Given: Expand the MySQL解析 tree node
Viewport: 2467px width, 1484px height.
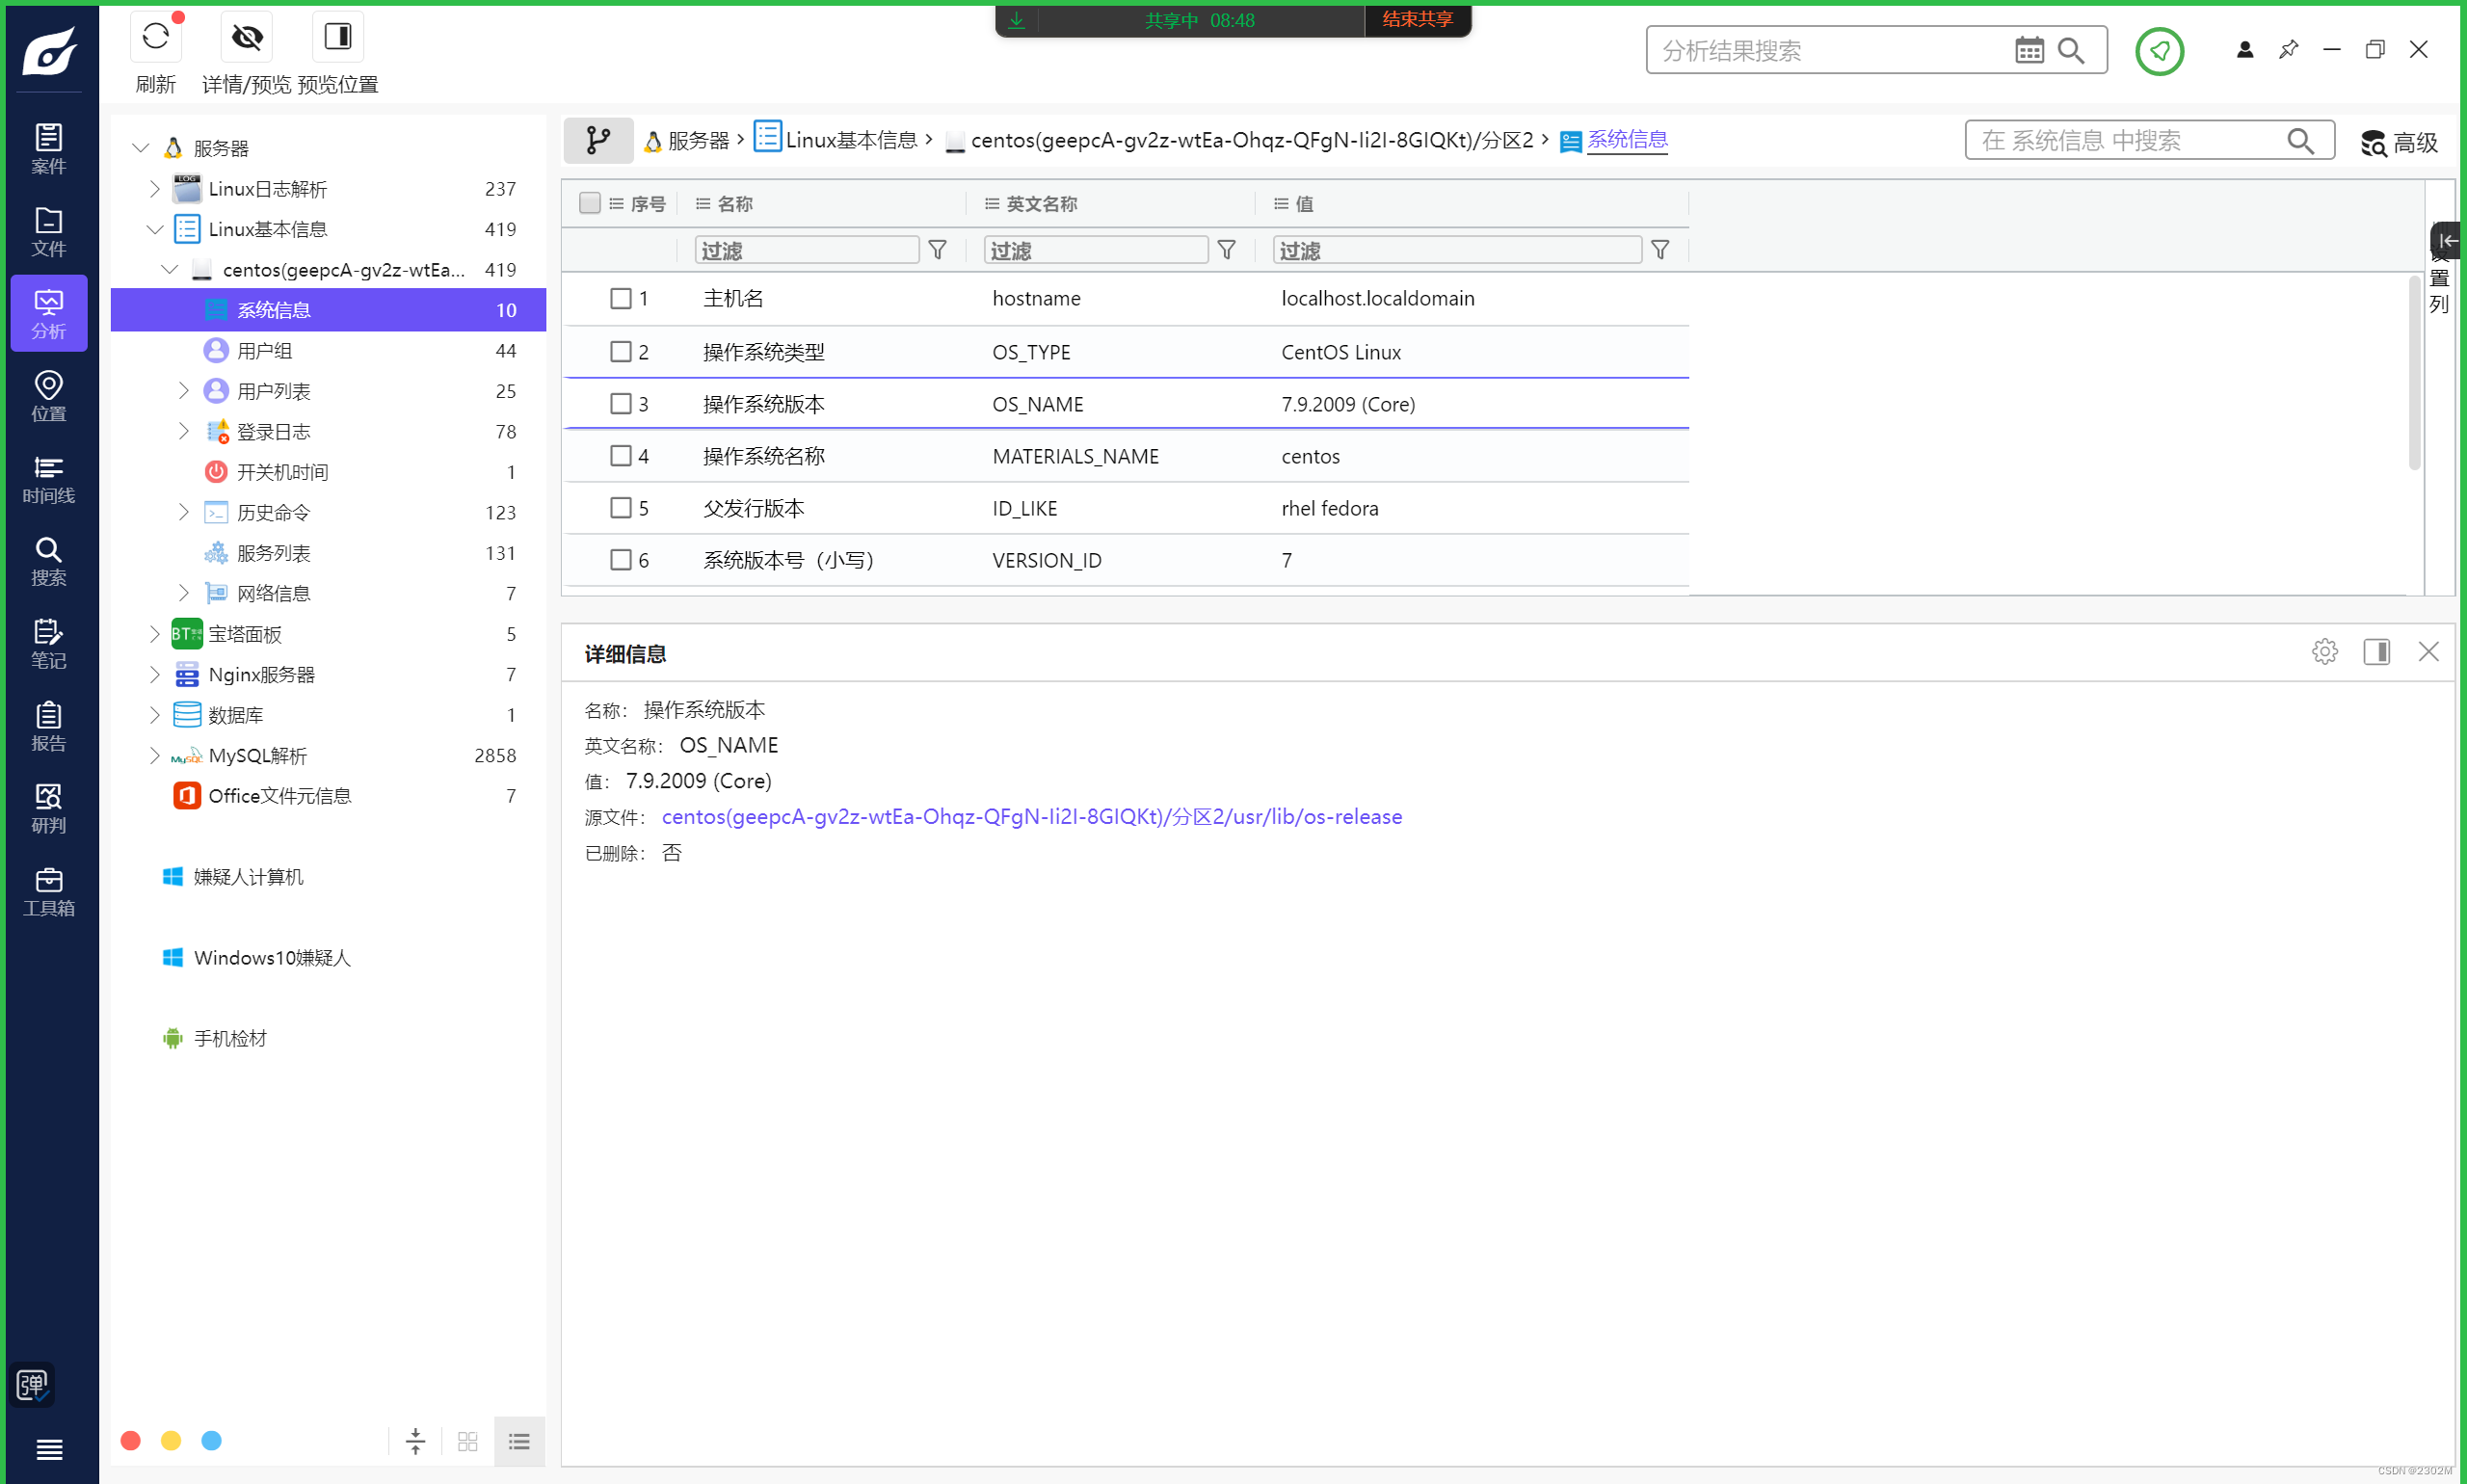Looking at the screenshot, I should [x=154, y=755].
